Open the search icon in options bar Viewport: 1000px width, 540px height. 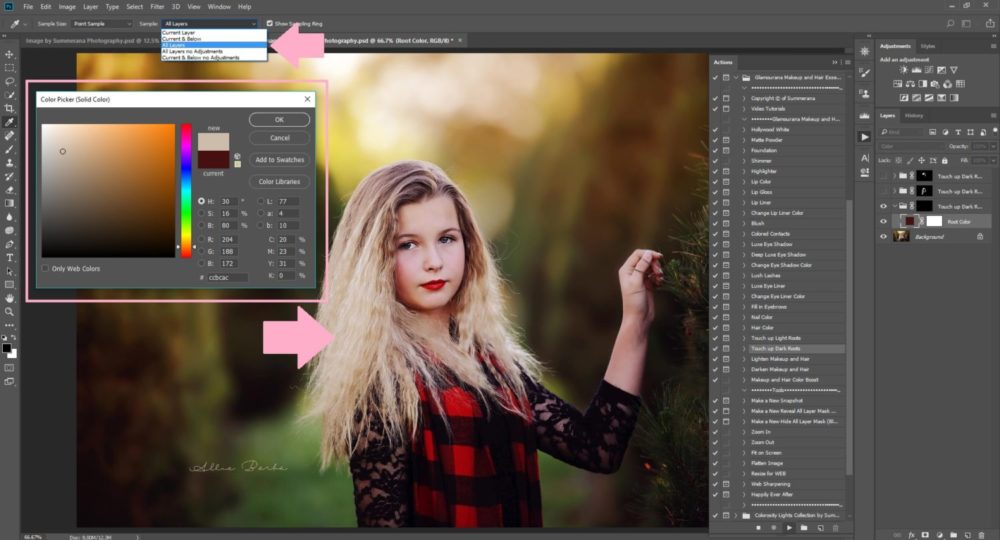point(950,24)
